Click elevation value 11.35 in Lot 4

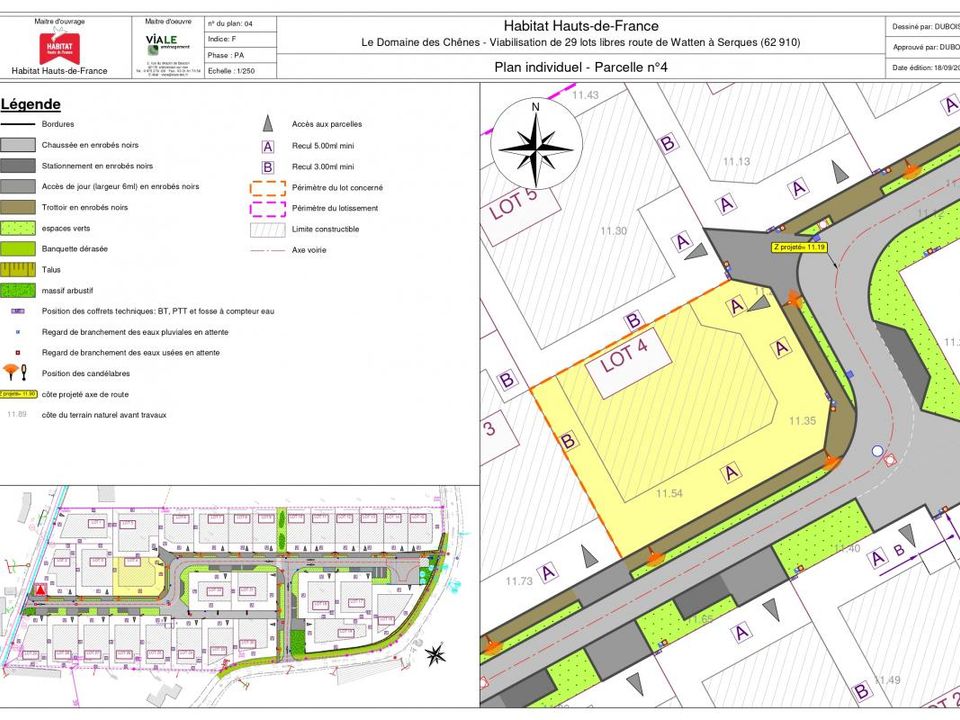[802, 421]
